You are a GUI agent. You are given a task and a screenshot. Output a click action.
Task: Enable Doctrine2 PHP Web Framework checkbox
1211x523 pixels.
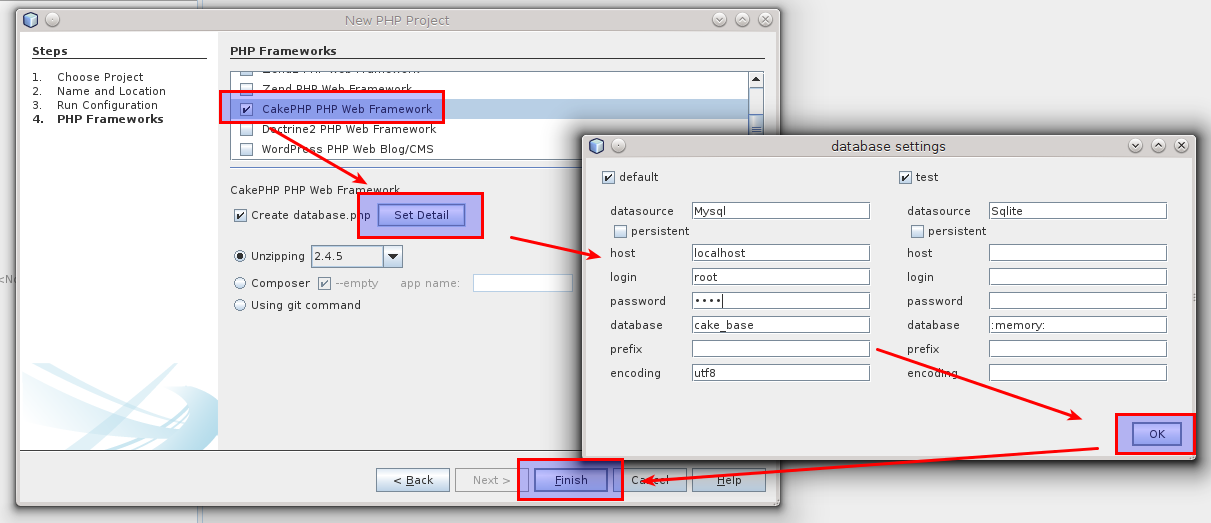point(246,129)
